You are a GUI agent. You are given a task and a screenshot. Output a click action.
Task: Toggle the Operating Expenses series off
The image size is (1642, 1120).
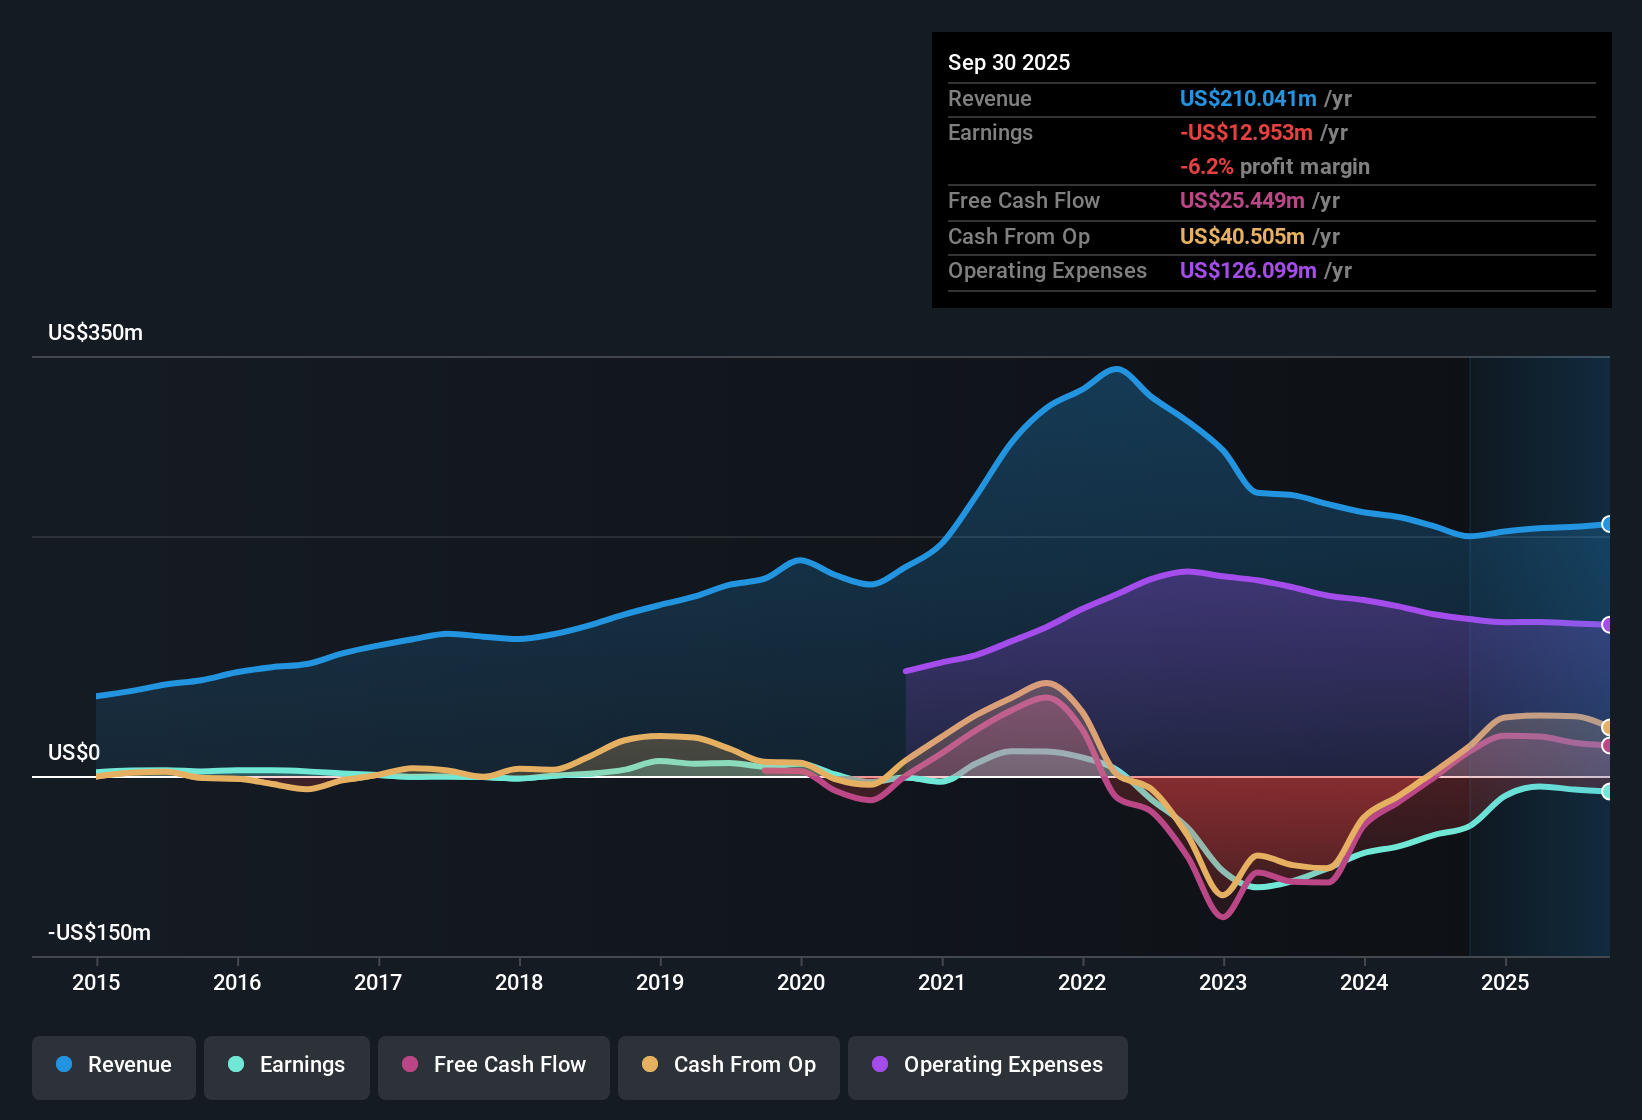[x=987, y=1066]
